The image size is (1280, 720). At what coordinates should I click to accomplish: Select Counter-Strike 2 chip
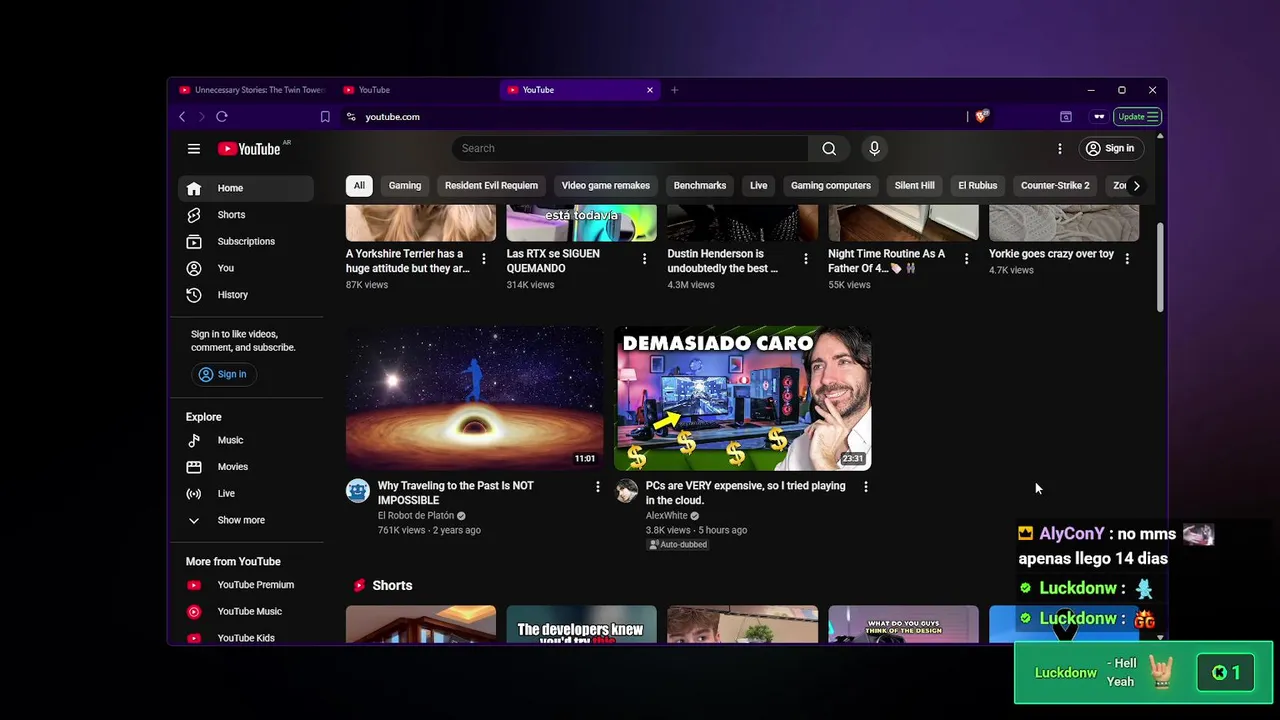(x=1055, y=186)
